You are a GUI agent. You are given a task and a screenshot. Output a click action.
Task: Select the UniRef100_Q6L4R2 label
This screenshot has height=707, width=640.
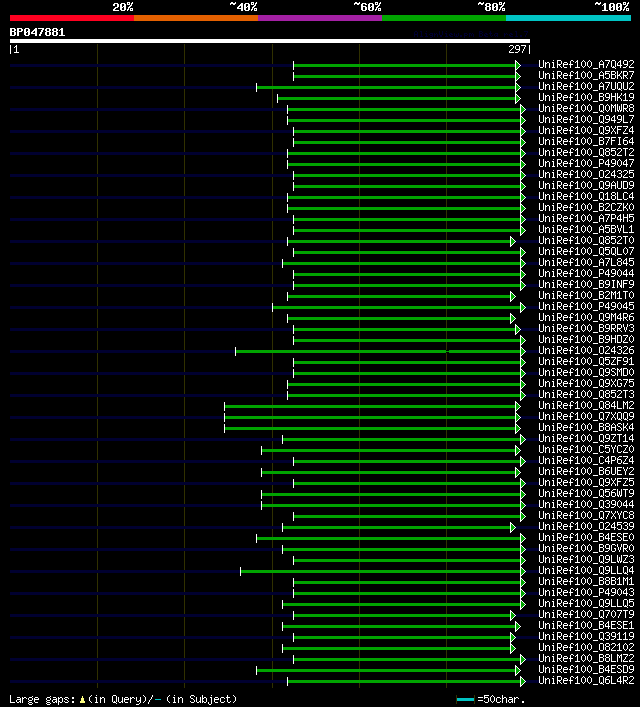pos(586,680)
